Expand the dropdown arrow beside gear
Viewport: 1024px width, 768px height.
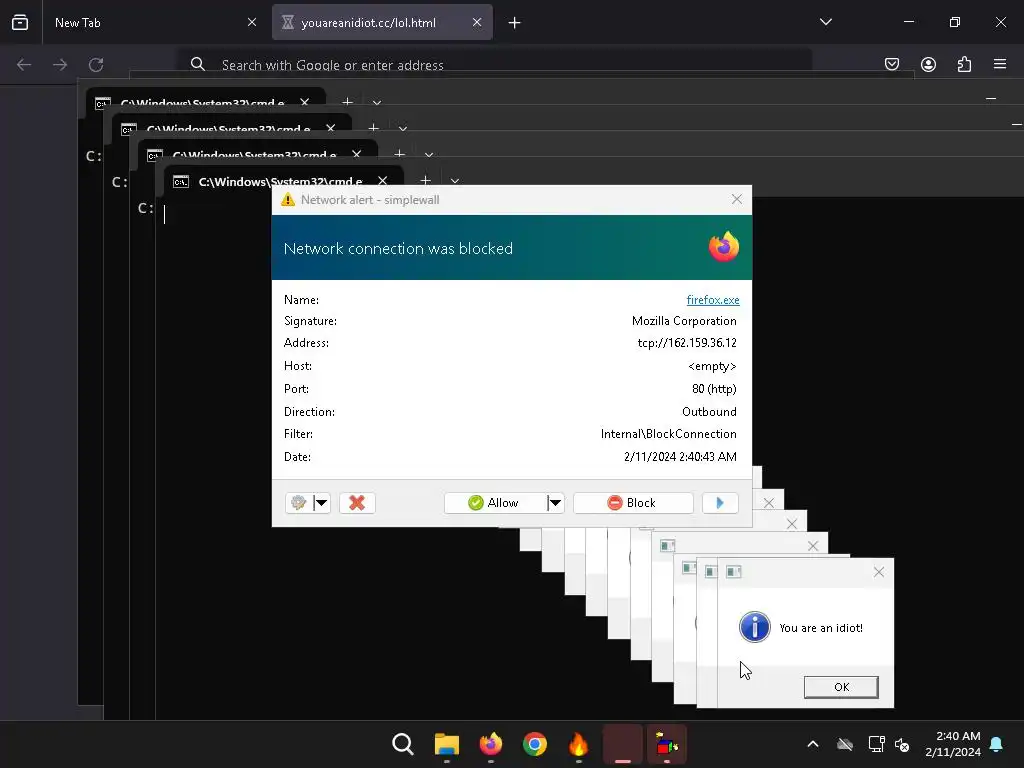pyautogui.click(x=321, y=503)
